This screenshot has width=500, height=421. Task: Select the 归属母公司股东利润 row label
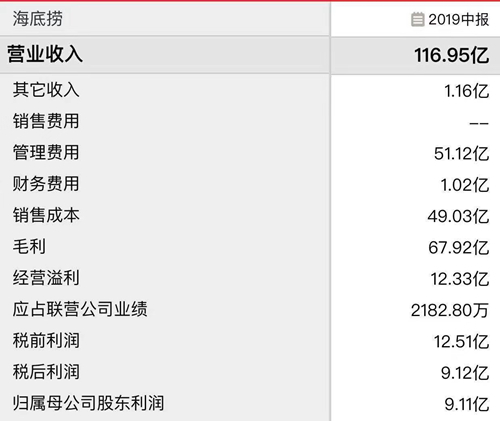(89, 403)
